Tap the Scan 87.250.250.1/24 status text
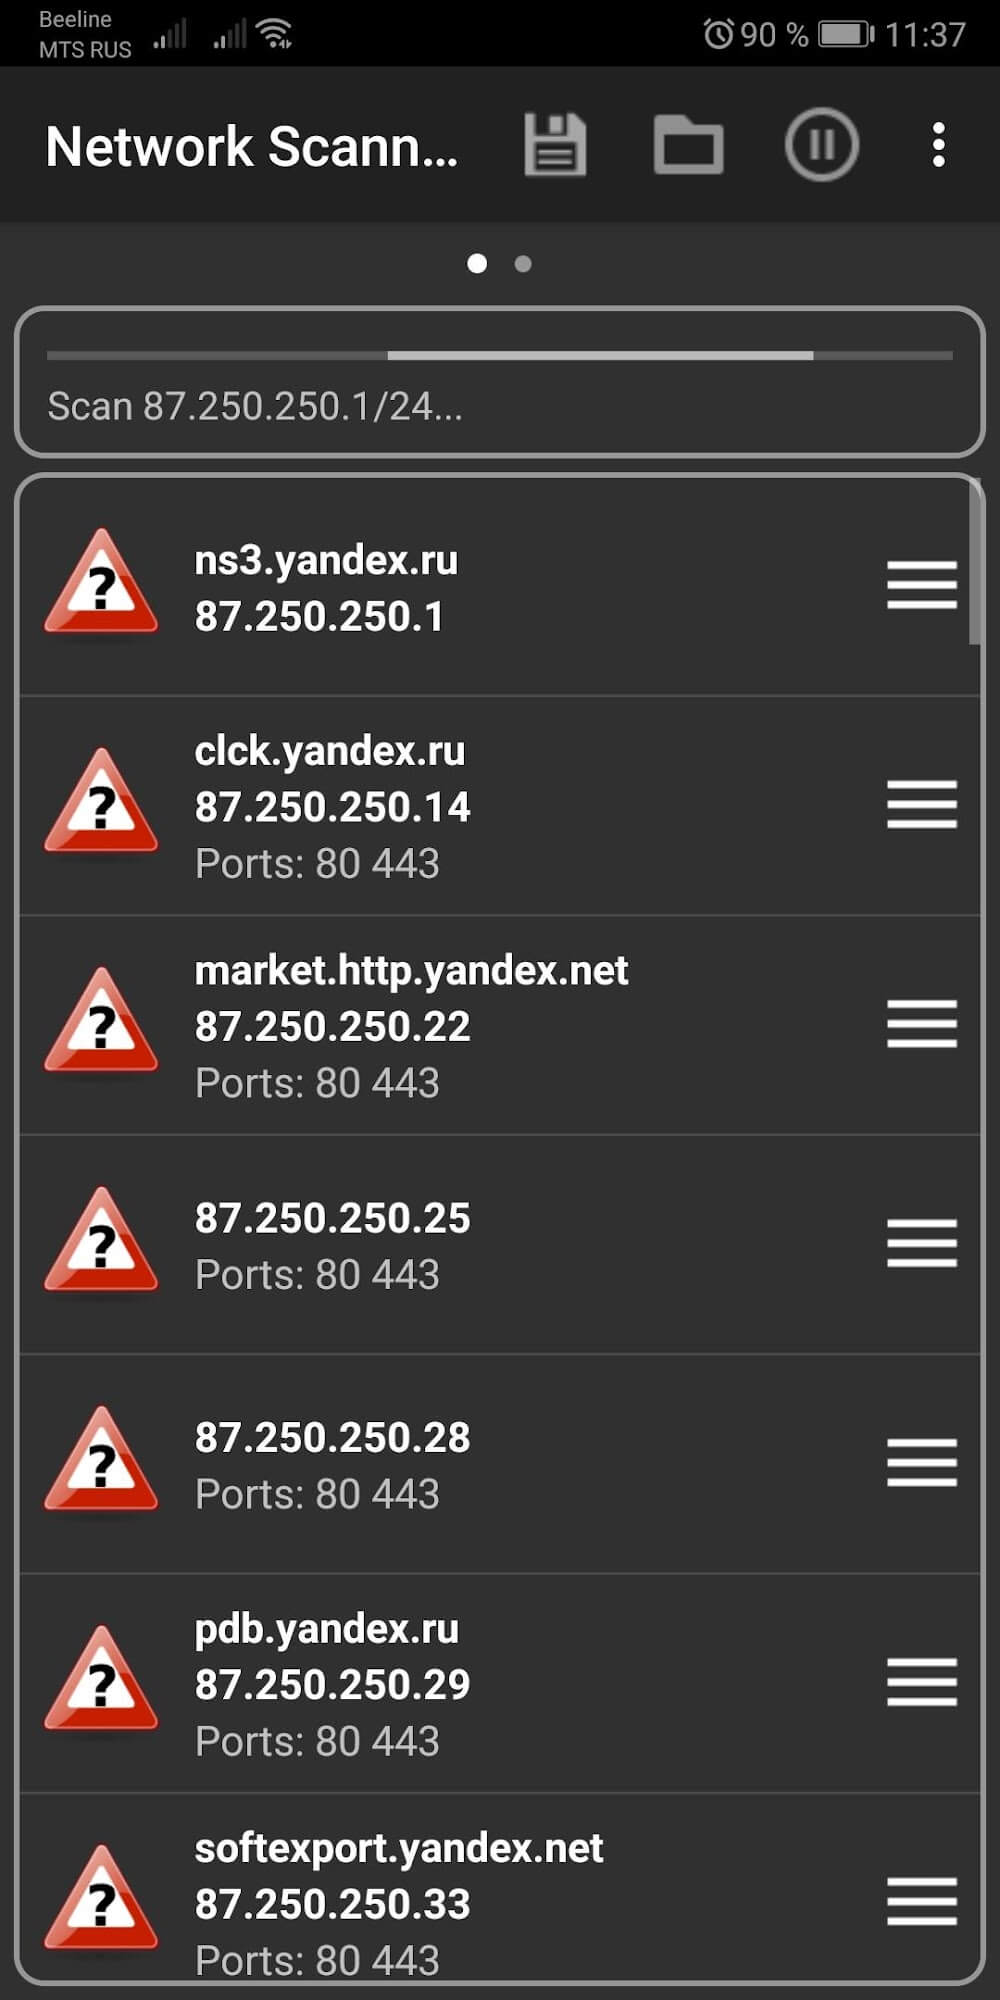 [x=255, y=407]
